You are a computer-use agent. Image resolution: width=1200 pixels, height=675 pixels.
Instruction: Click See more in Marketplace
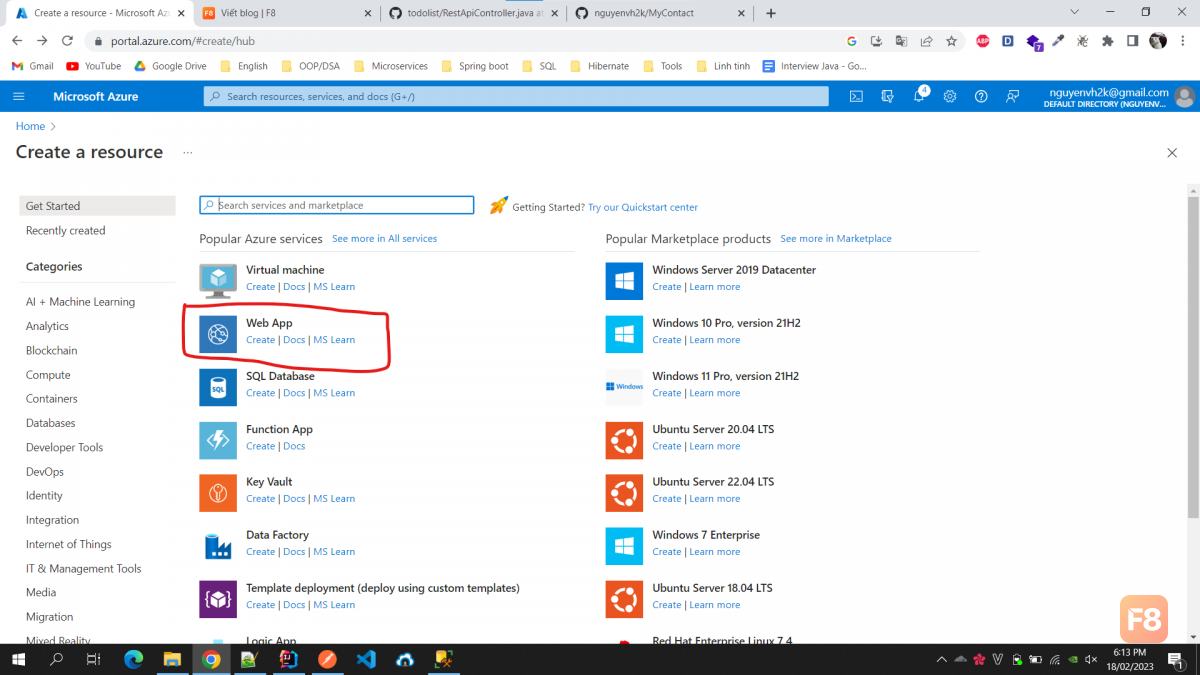836,239
